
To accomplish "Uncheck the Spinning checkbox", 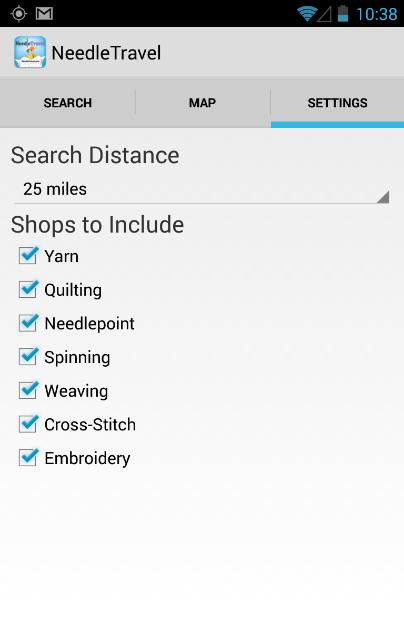I will (x=29, y=357).
